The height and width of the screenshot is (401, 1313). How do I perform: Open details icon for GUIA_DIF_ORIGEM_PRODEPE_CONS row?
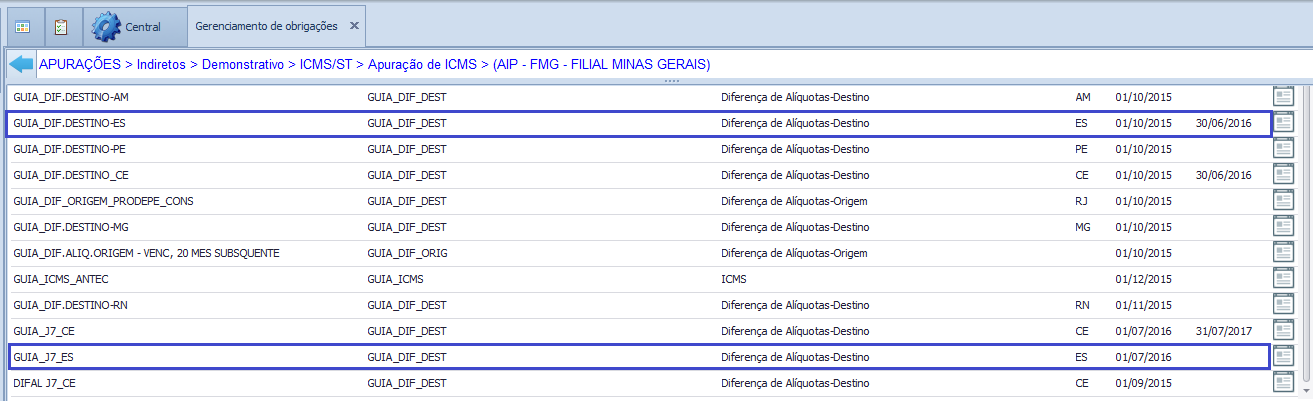pos(1283,201)
